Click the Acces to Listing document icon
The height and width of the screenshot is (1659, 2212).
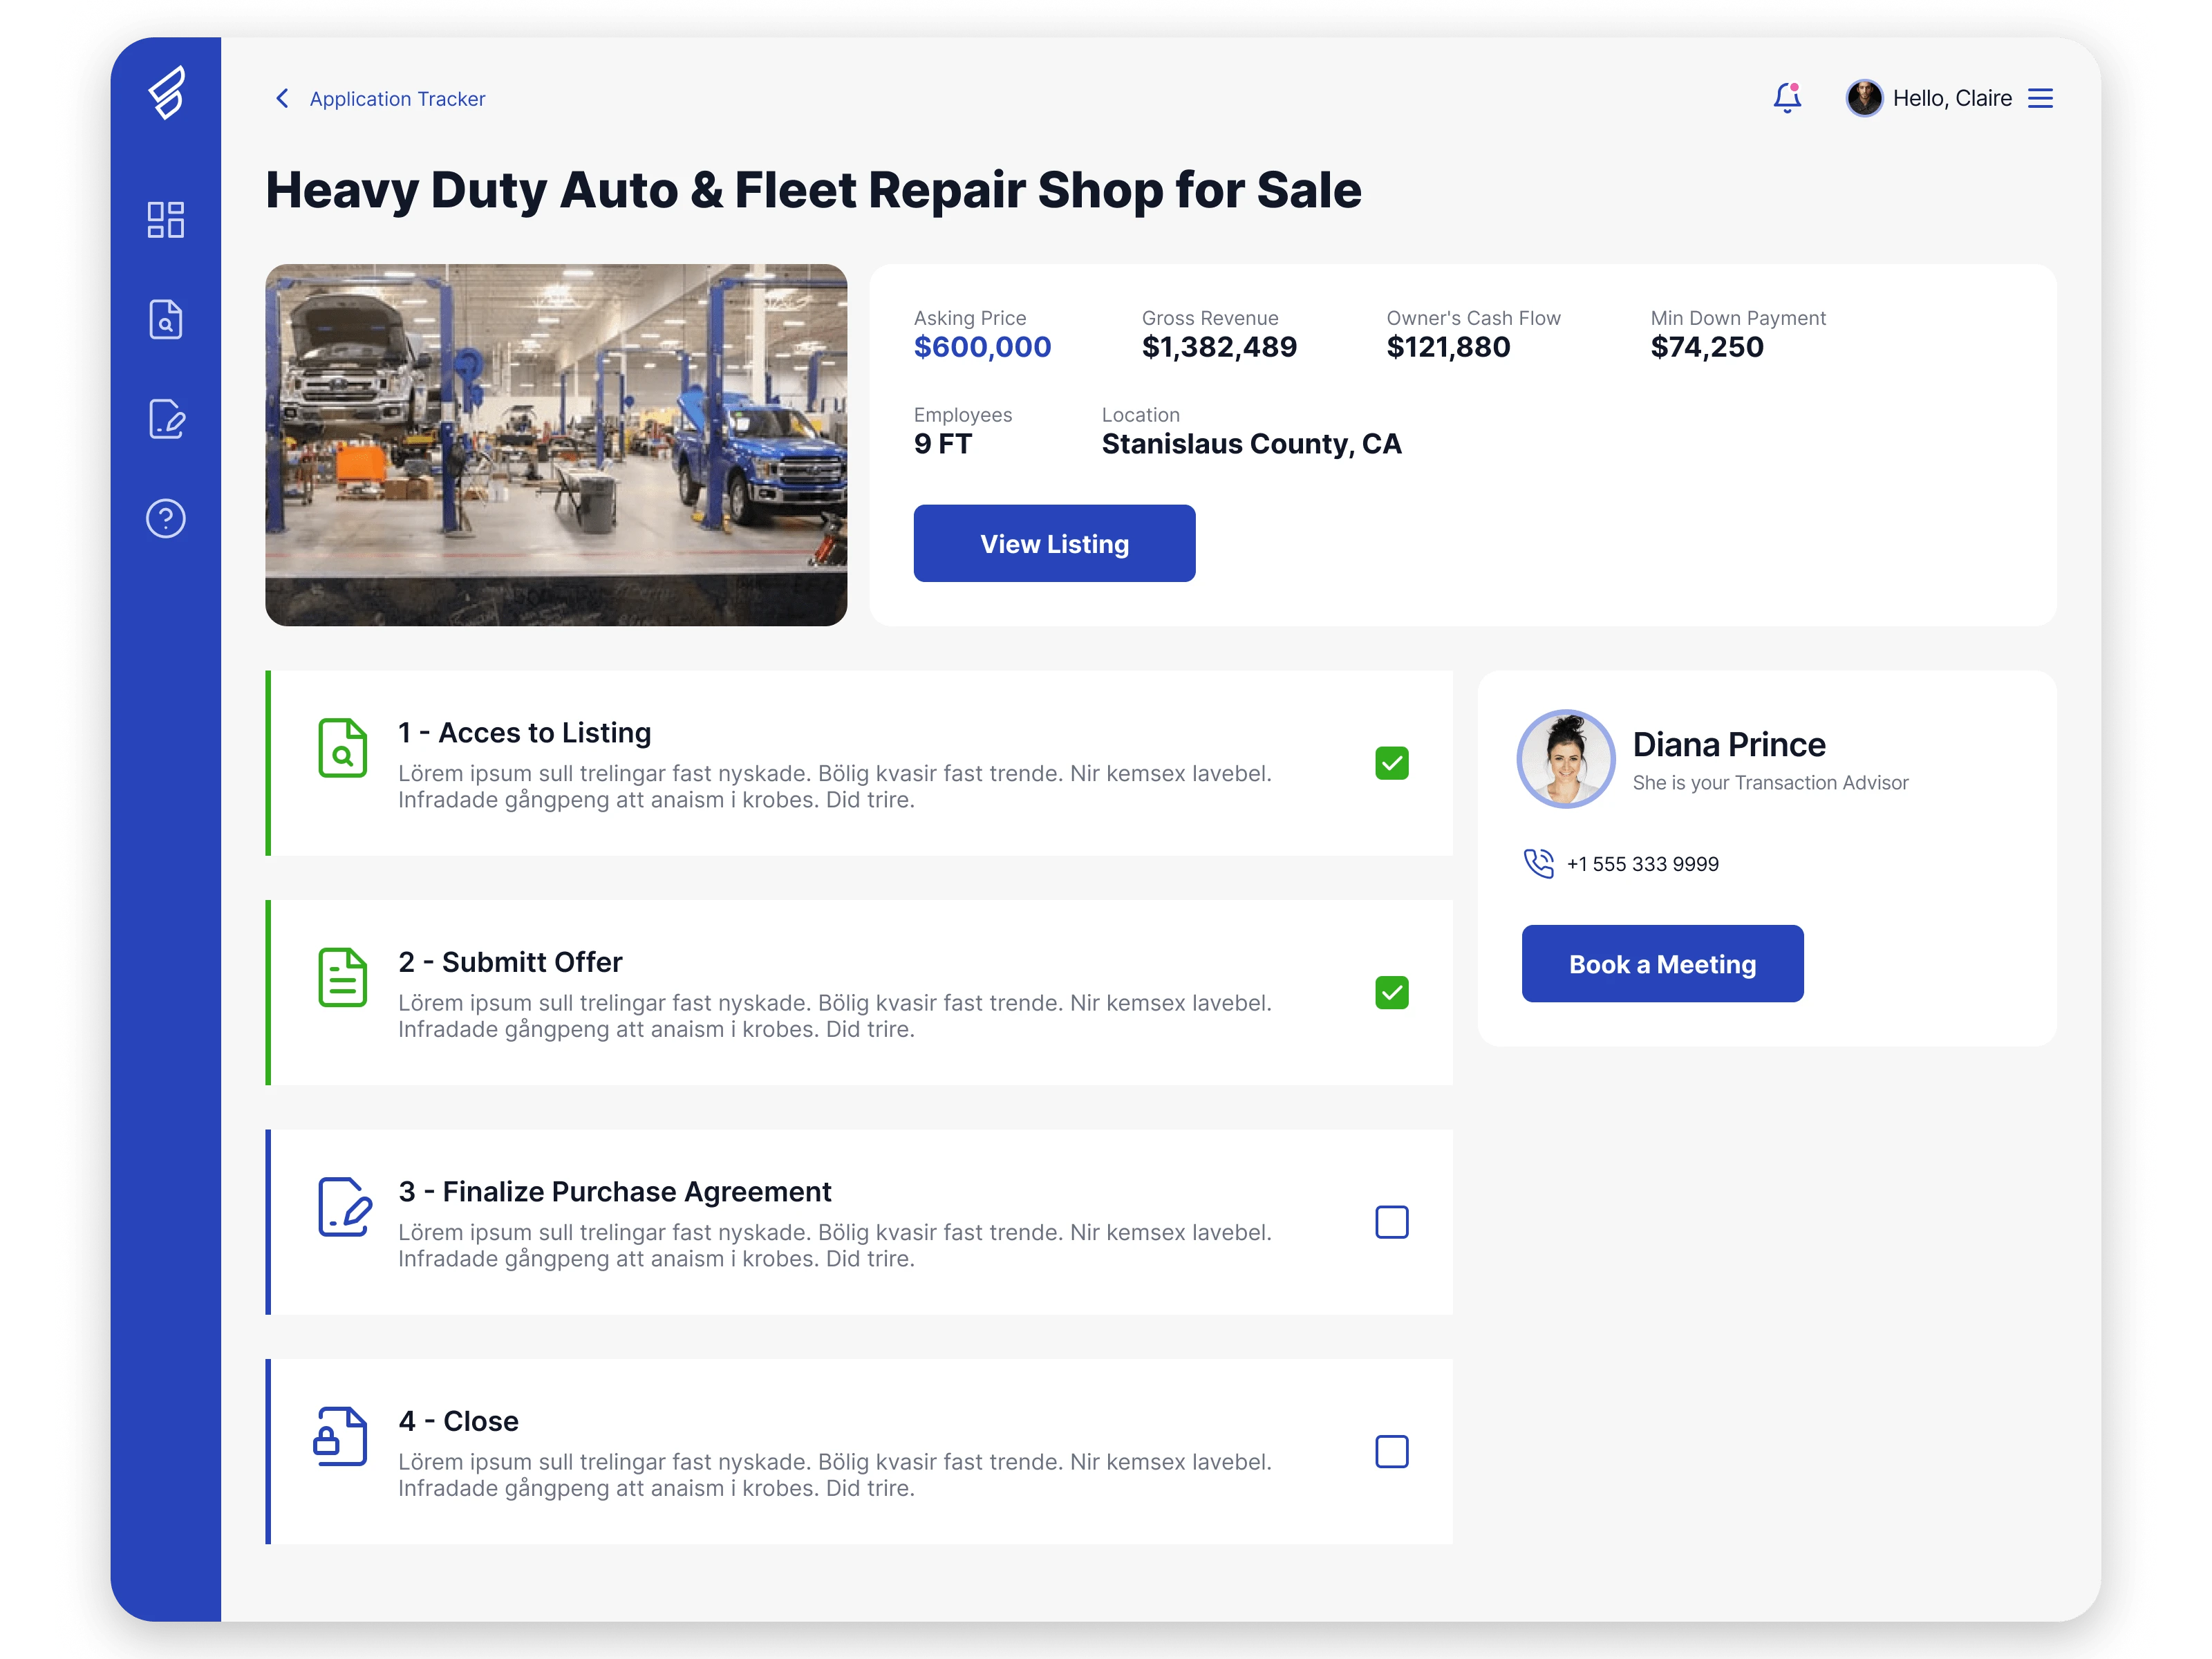[x=342, y=748]
